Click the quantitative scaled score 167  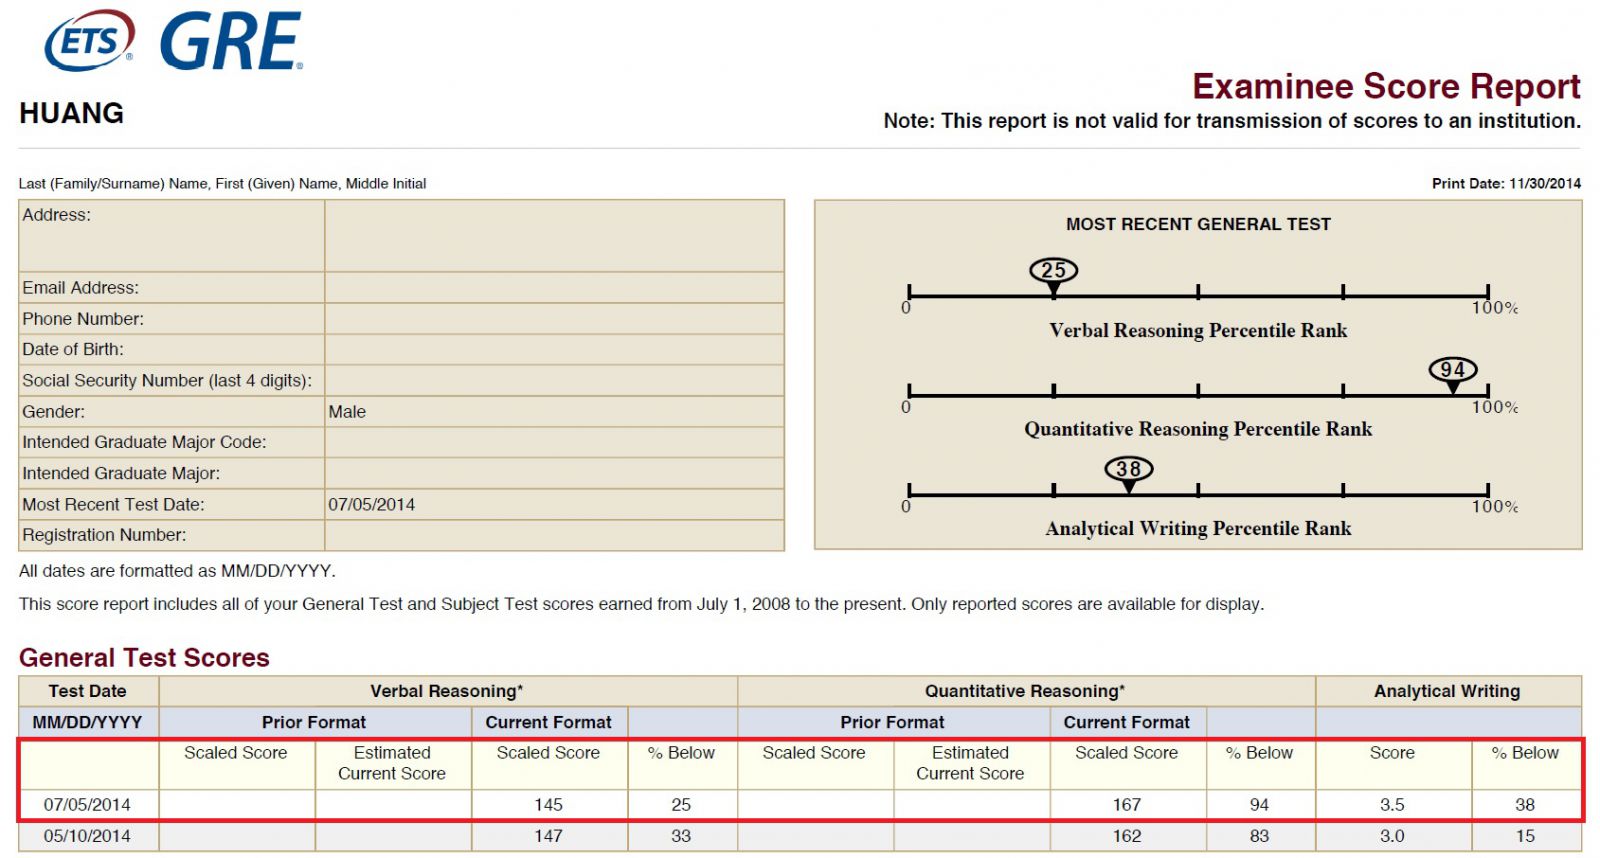(x=1127, y=805)
